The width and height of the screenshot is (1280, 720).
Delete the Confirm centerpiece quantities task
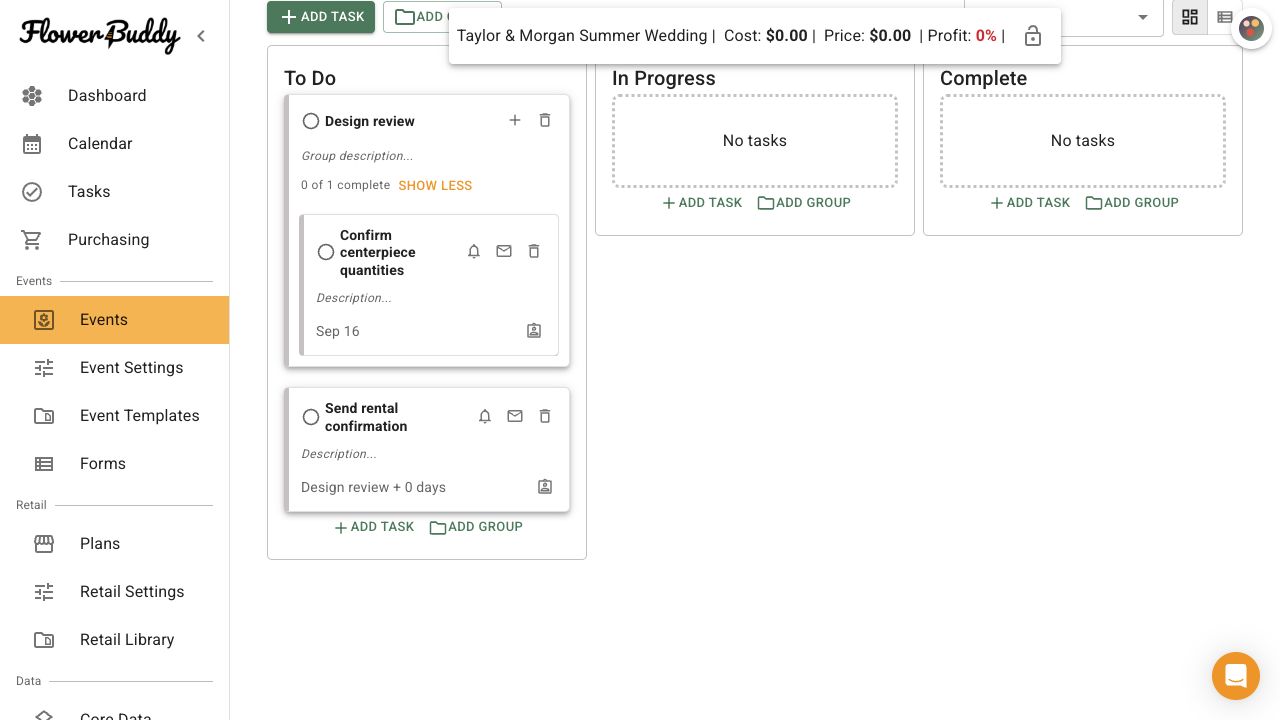click(534, 252)
